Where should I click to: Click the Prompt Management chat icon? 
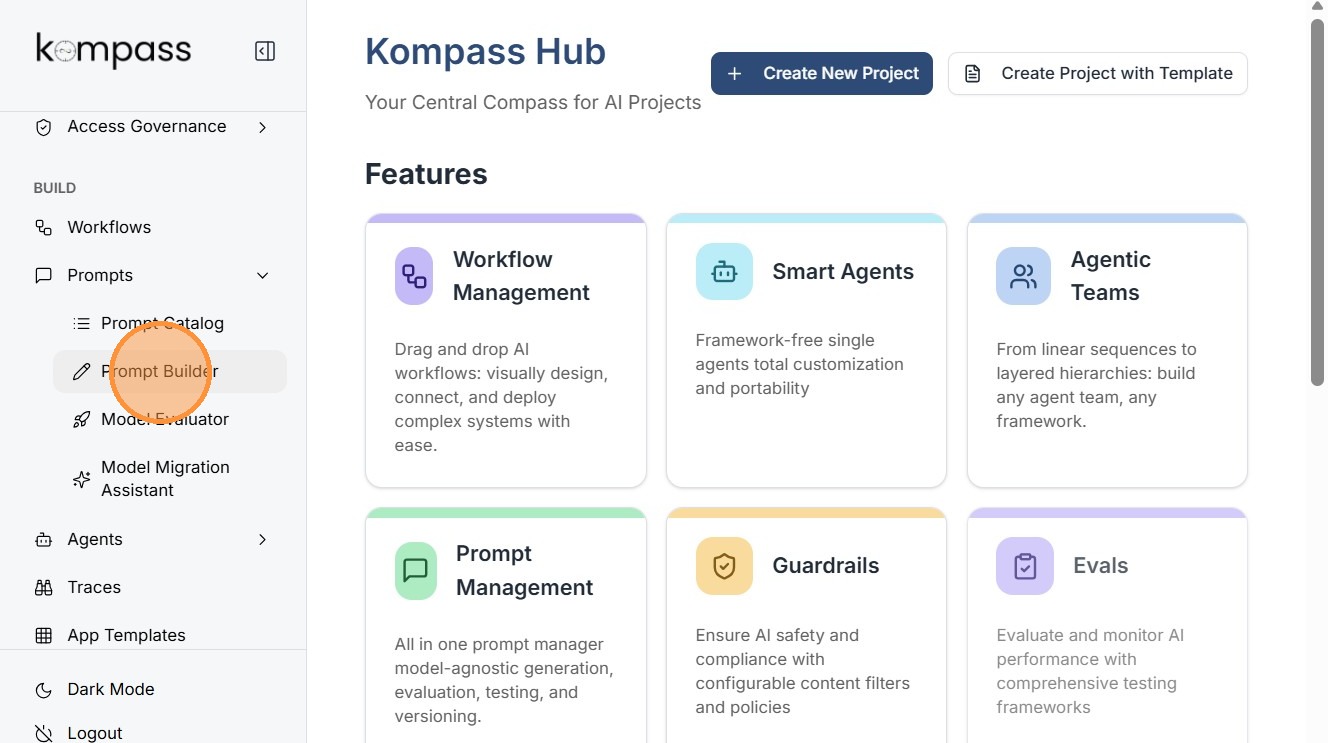[416, 570]
